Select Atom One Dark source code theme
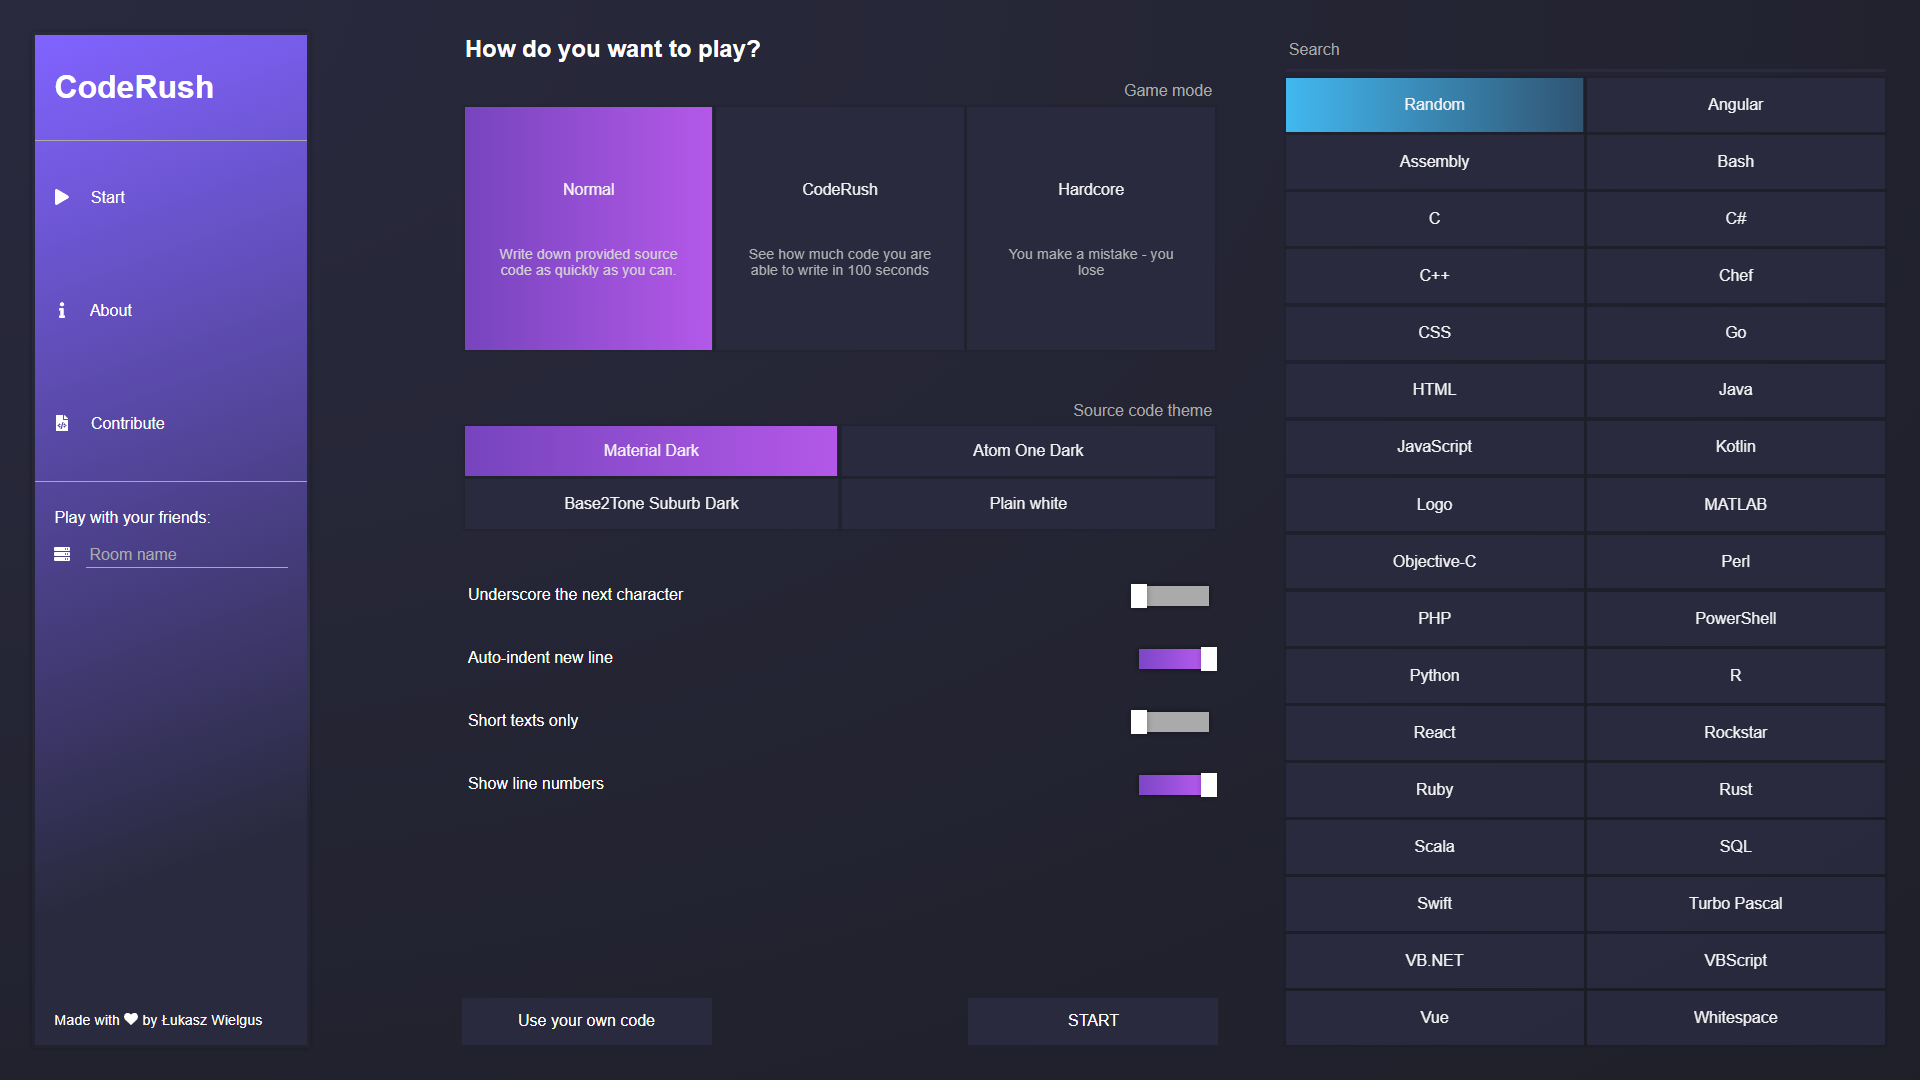The height and width of the screenshot is (1080, 1920). (1026, 450)
